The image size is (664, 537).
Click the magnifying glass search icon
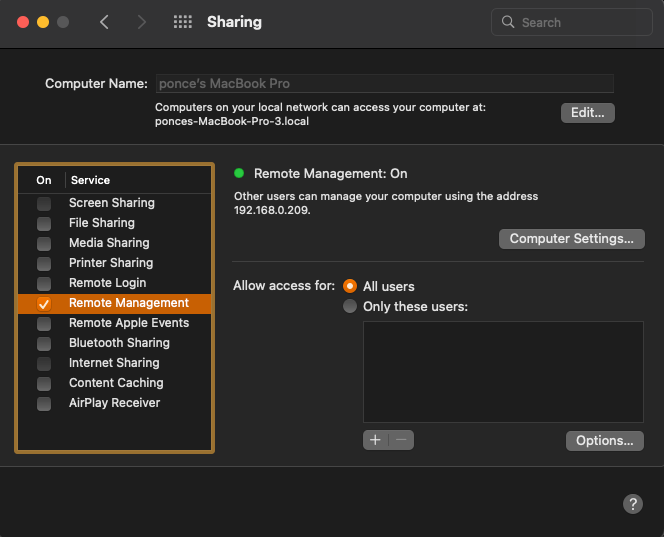508,22
